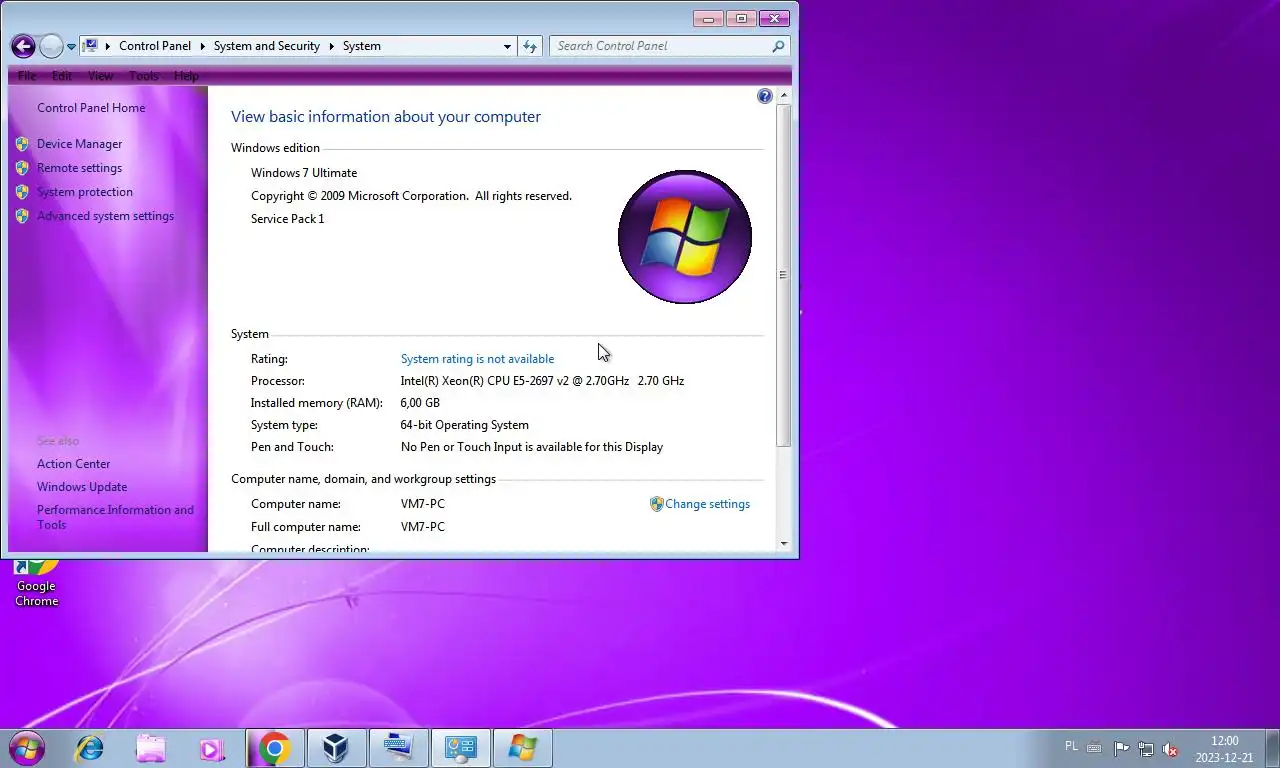Switch to VirtualBox in taskbar
The image size is (1280, 768).
click(337, 748)
